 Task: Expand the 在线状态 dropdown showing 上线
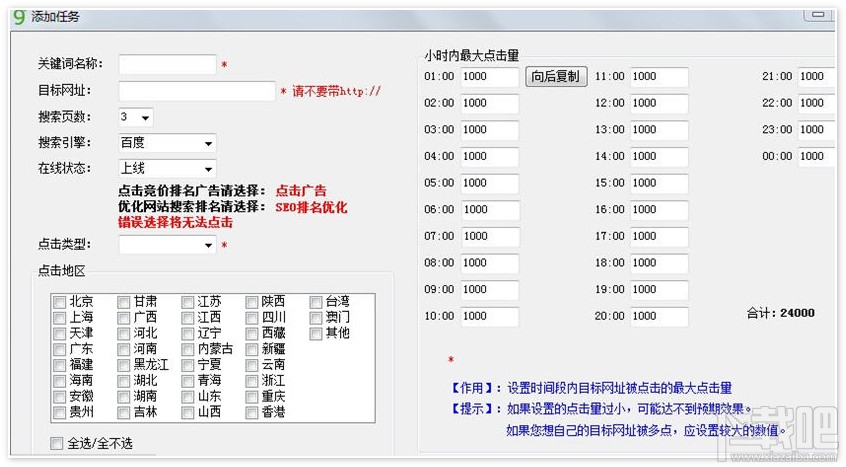167,169
